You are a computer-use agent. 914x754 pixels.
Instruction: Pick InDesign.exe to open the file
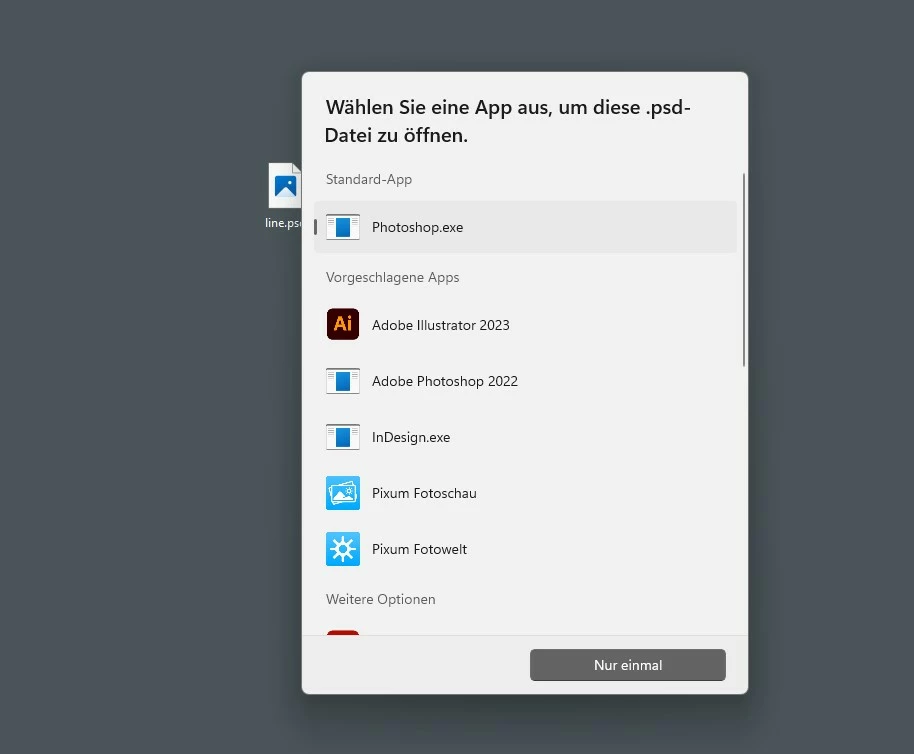click(525, 437)
